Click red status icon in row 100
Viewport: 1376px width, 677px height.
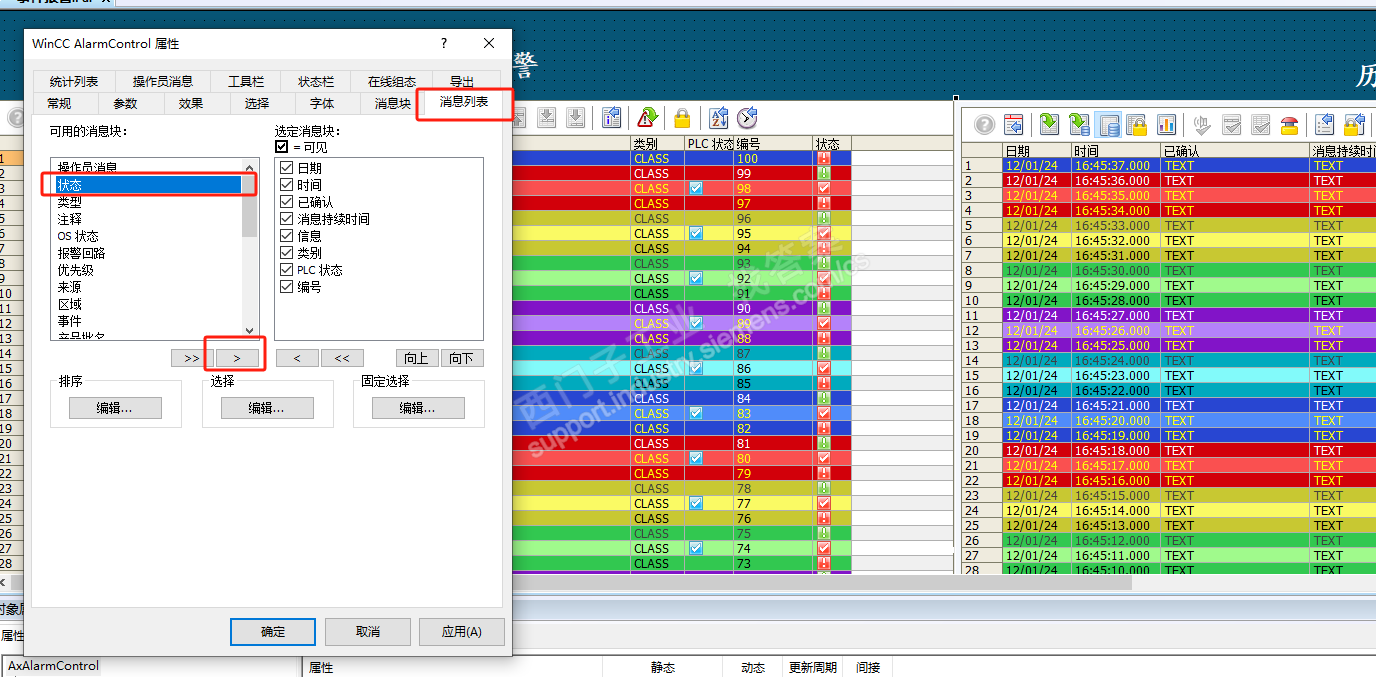[824, 159]
